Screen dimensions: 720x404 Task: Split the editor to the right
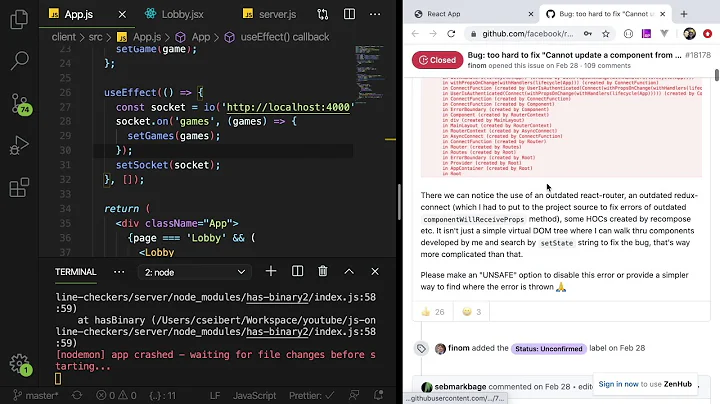tap(349, 14)
